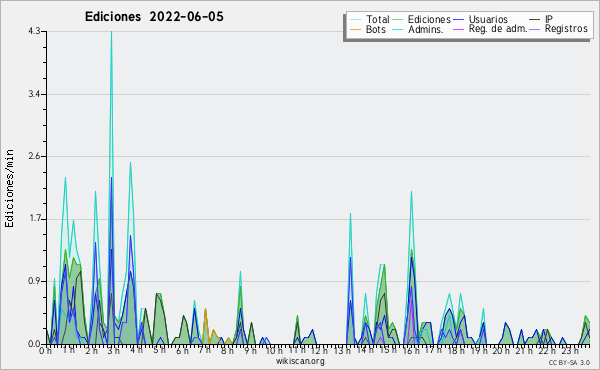The image size is (600, 370).
Task: Click the Reg. de adm. legend label
Action: click(498, 29)
